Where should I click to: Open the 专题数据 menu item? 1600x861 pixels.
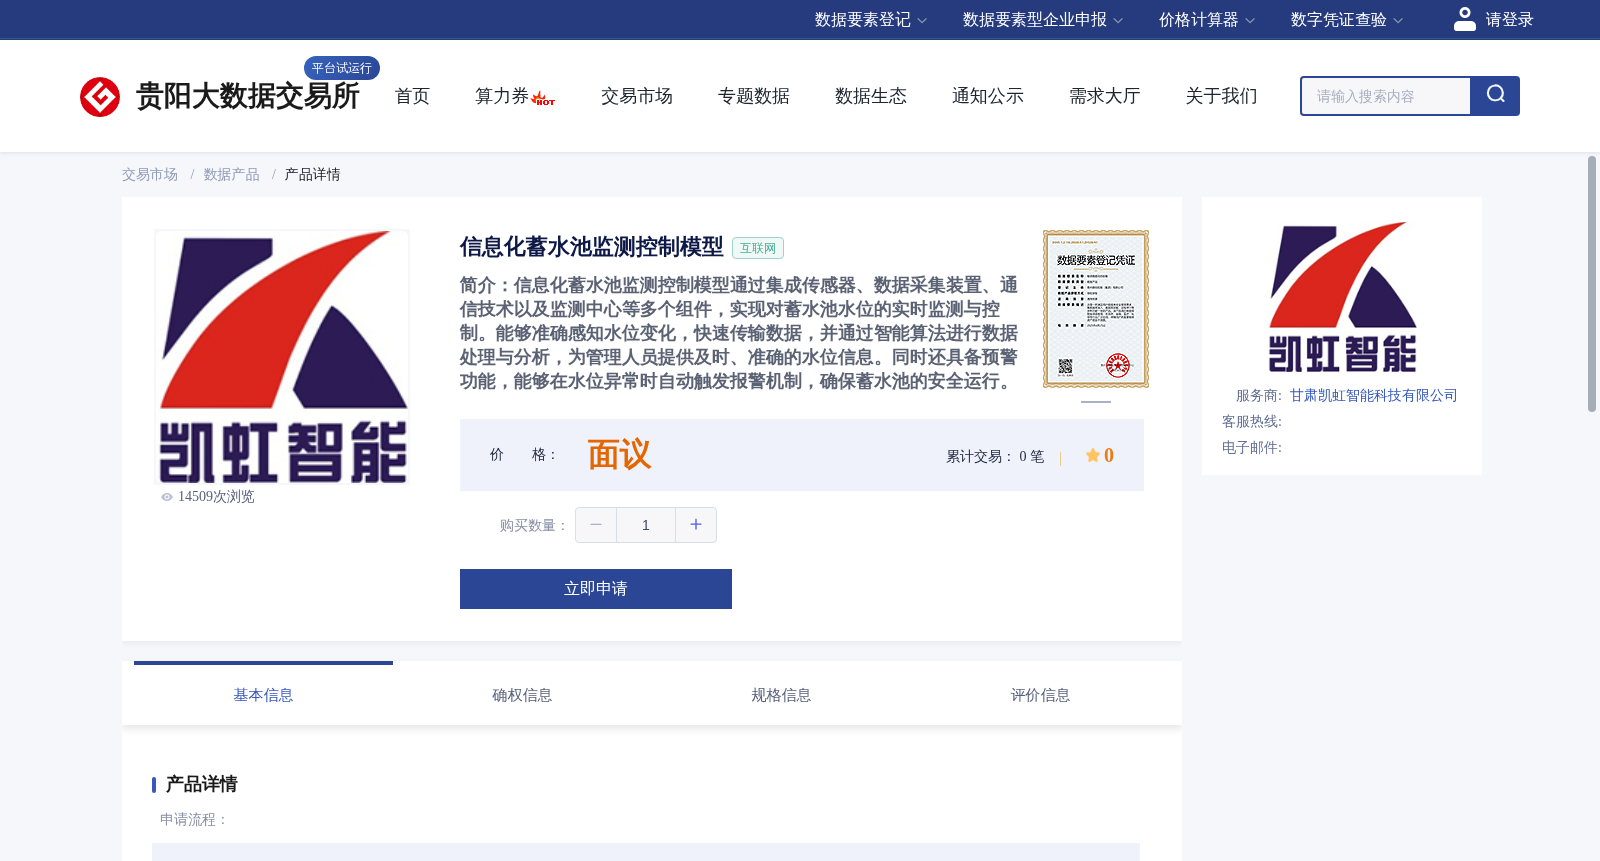pyautogui.click(x=754, y=96)
